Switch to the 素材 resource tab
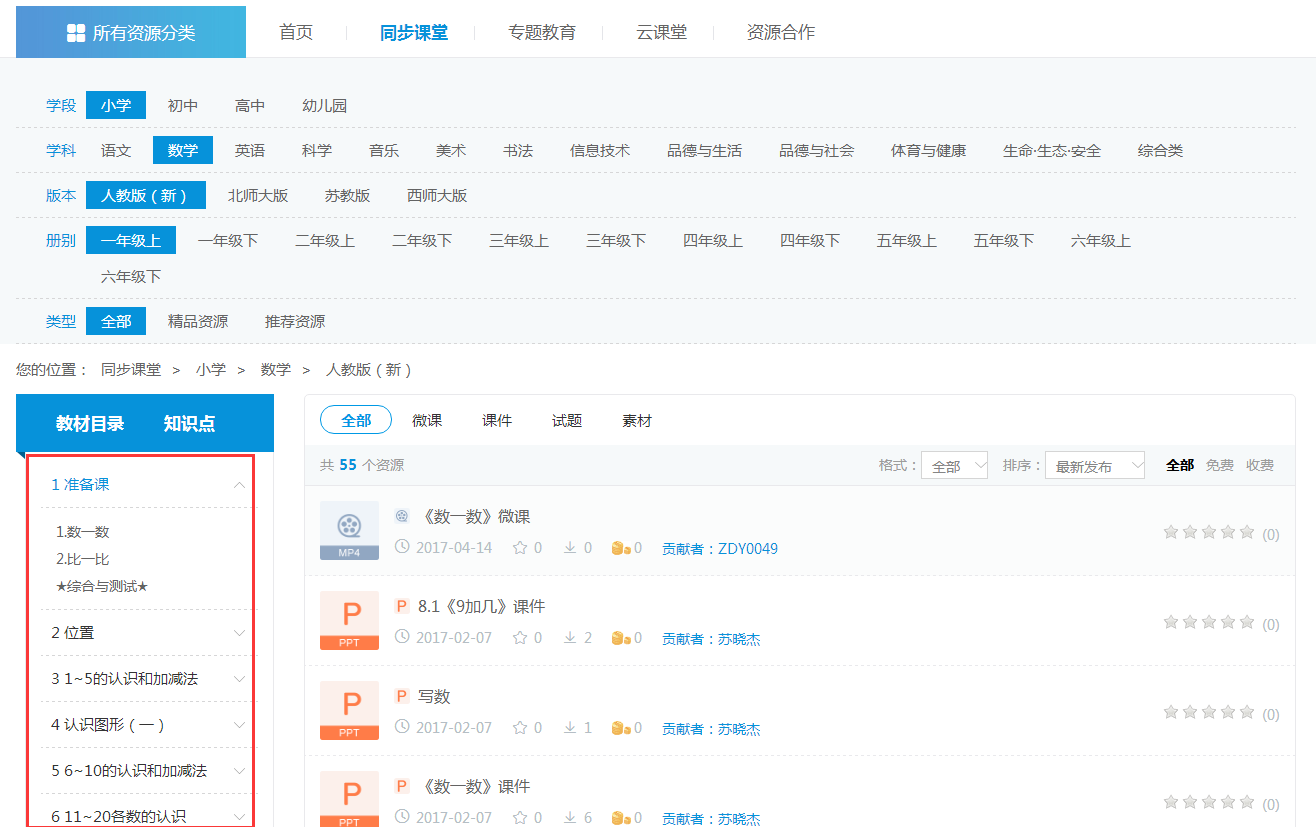The width and height of the screenshot is (1316, 827). pos(637,420)
